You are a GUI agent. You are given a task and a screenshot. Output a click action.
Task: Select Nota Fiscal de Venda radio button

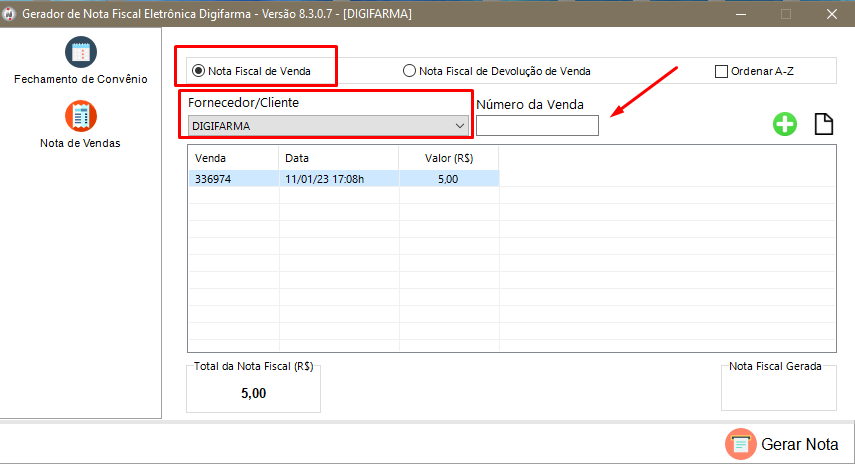[x=198, y=71]
